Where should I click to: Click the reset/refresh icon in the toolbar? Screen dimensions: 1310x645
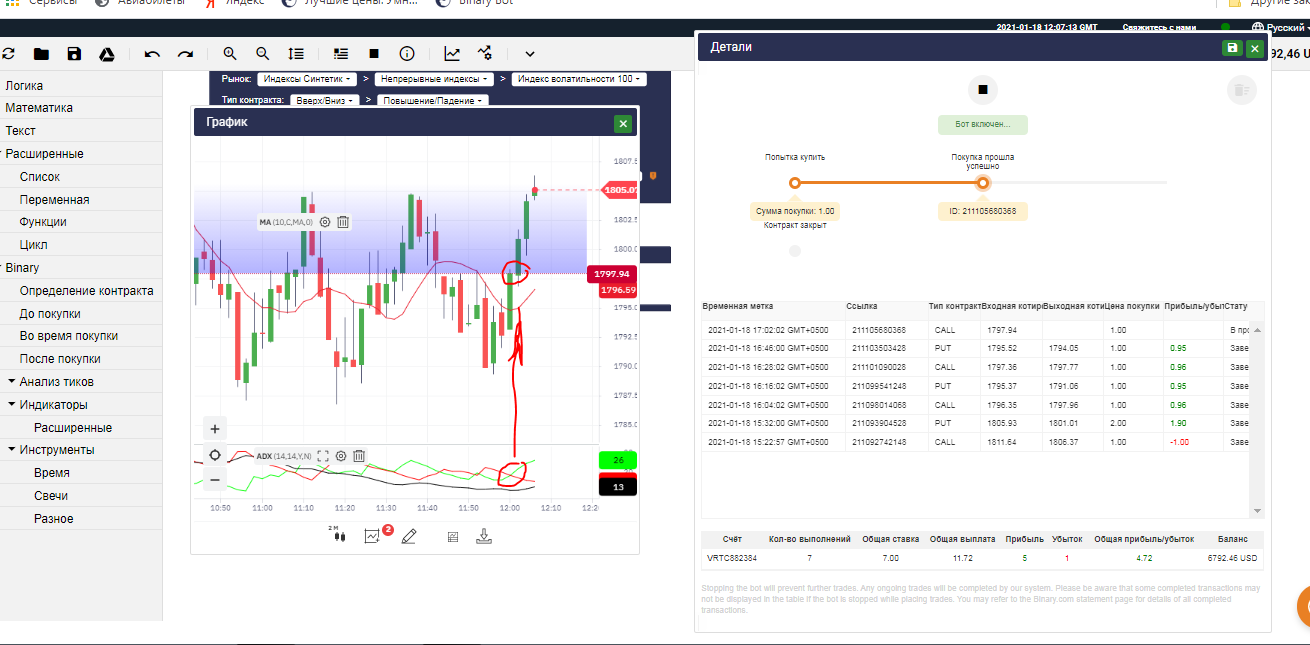(8, 54)
